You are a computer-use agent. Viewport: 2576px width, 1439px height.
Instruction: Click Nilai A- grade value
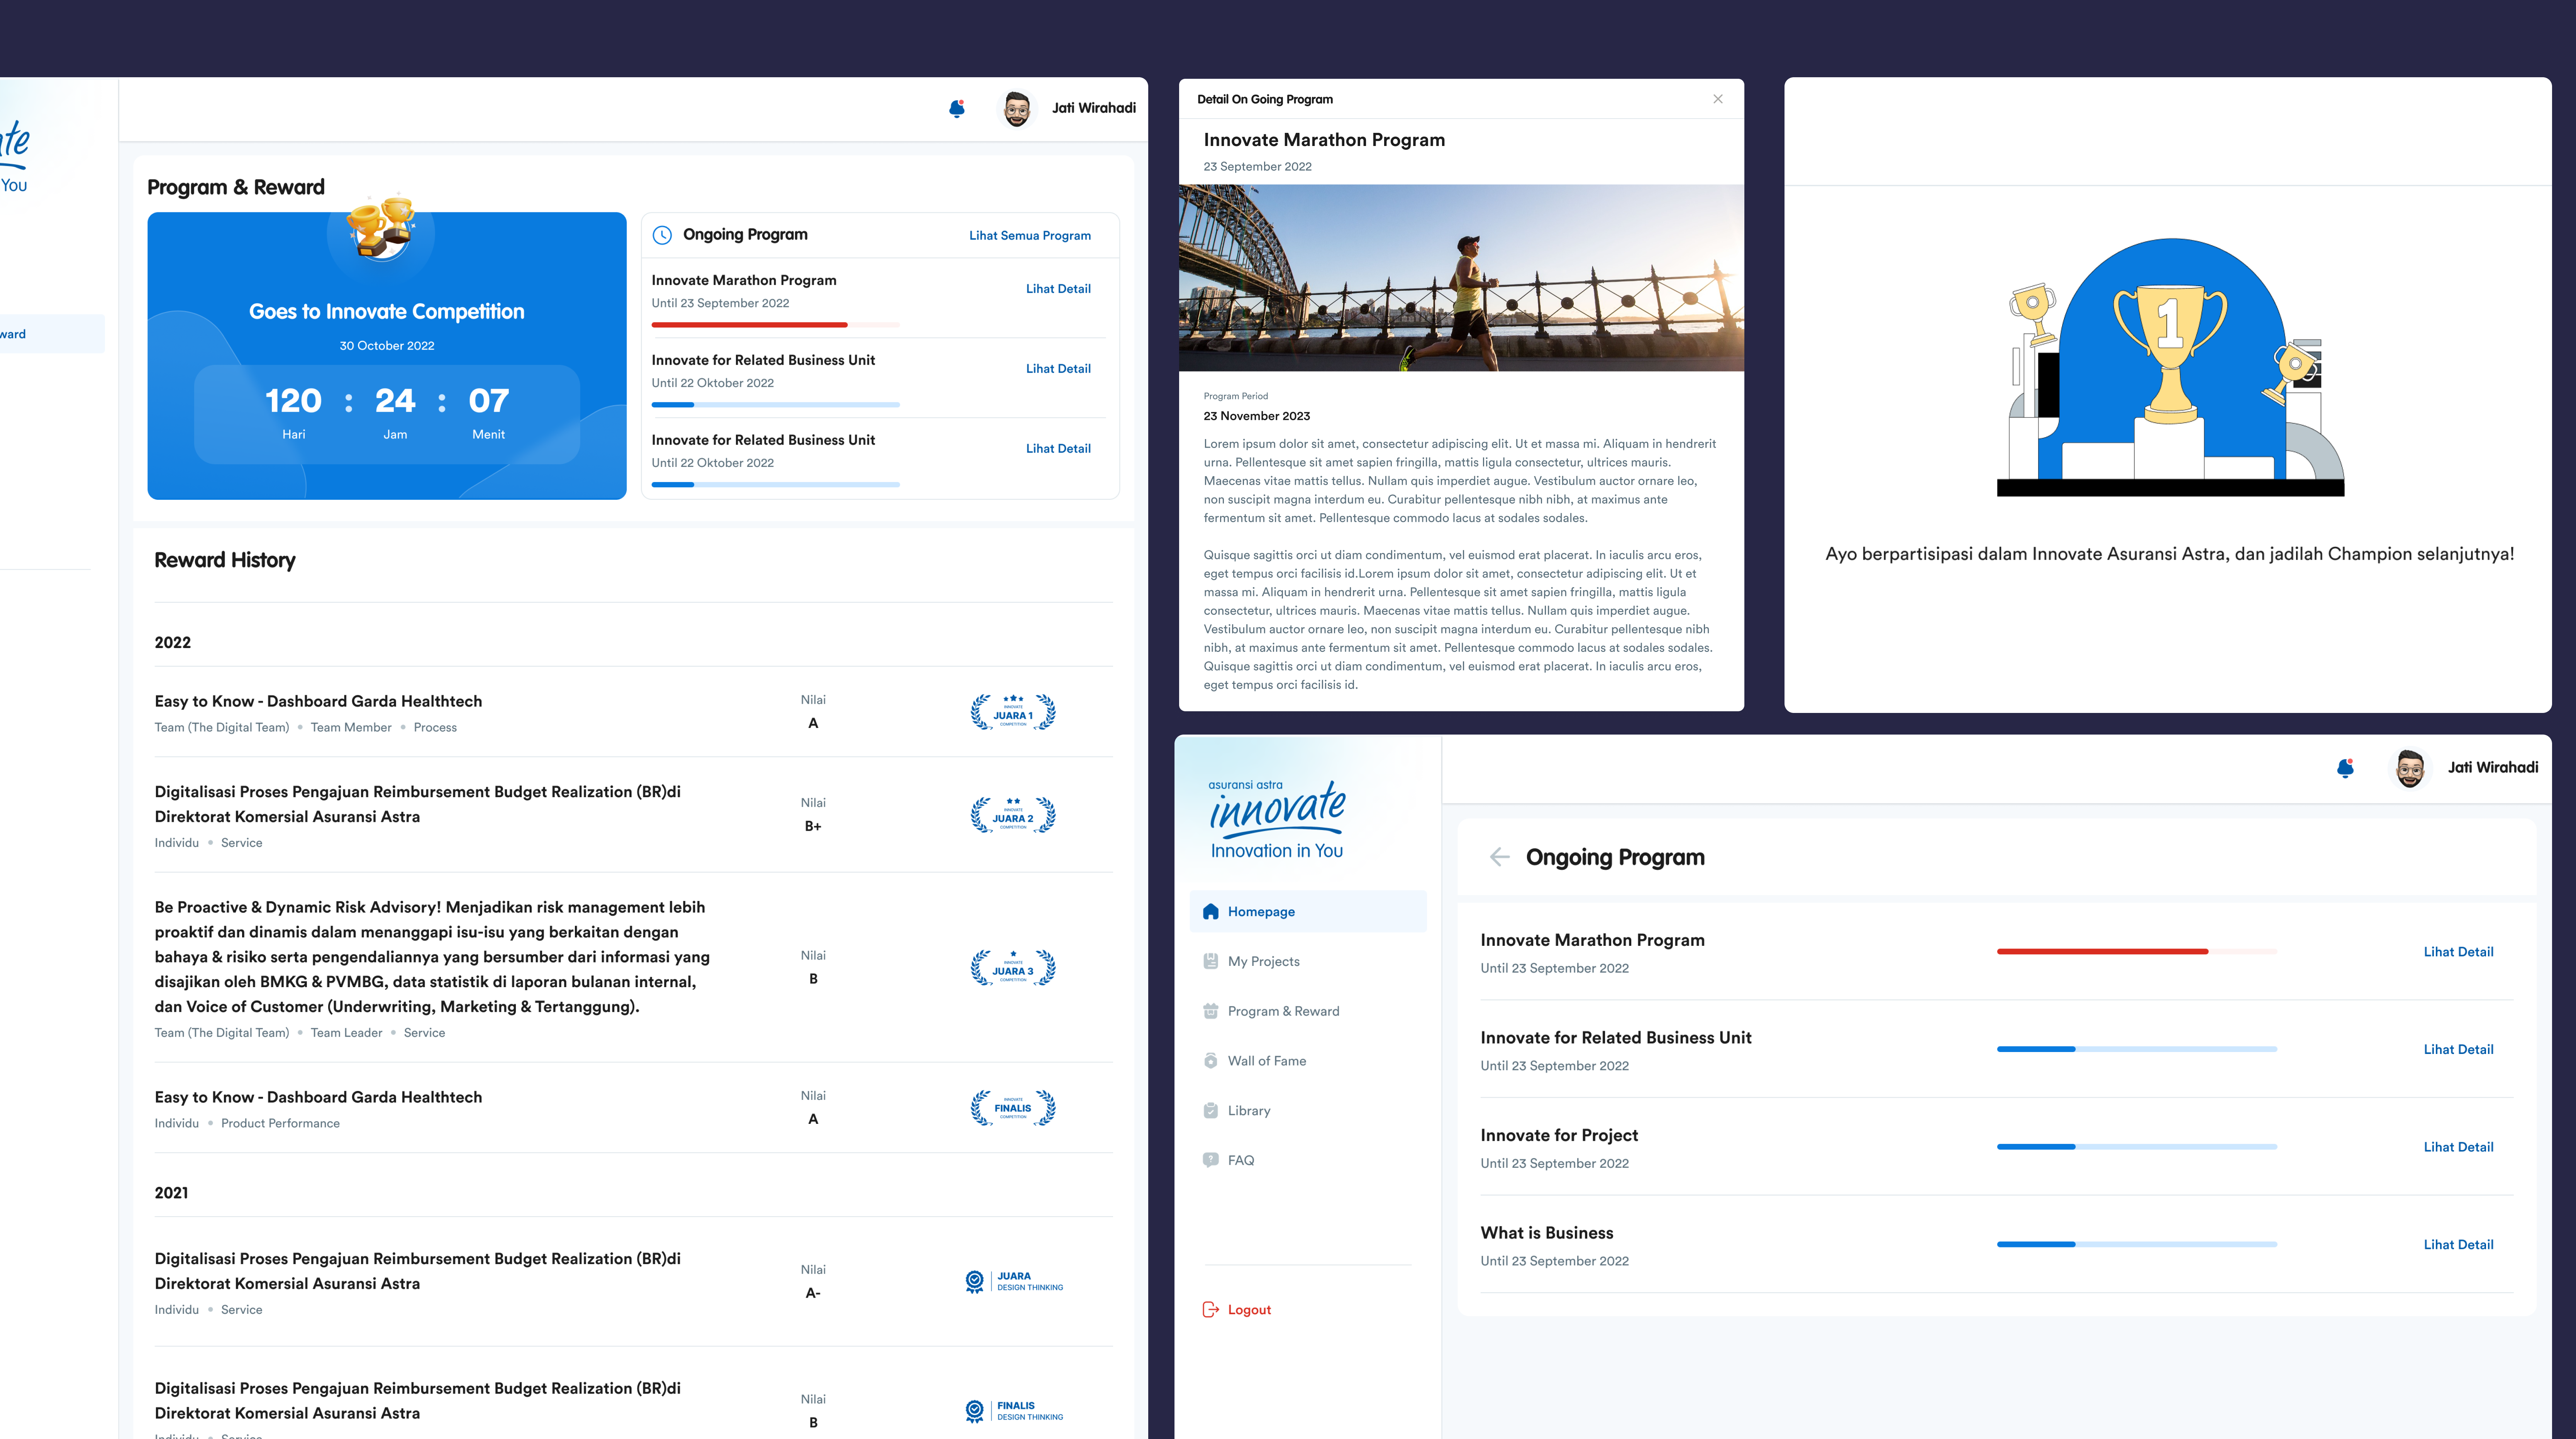[813, 1294]
